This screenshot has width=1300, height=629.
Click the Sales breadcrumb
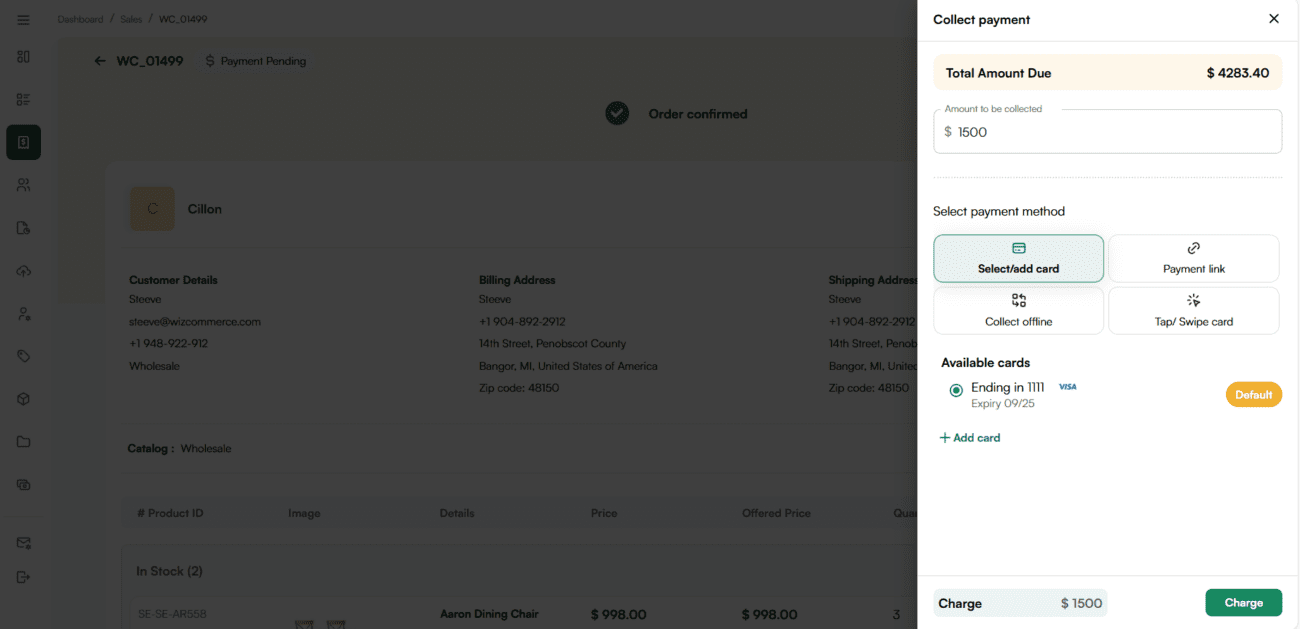pyautogui.click(x=131, y=19)
